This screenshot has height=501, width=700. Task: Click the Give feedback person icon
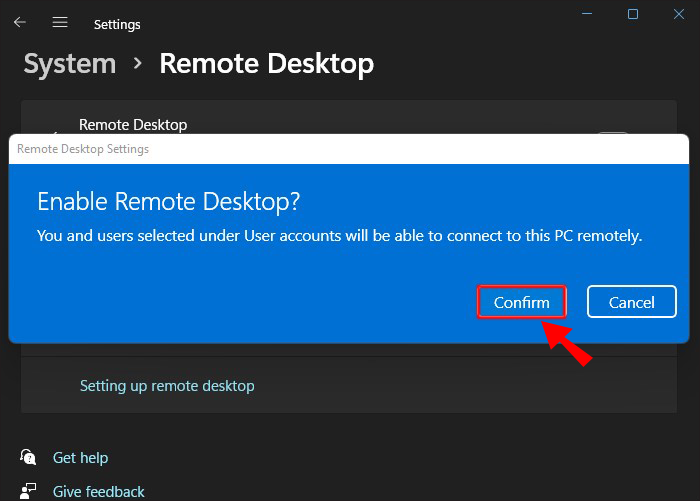[28, 491]
